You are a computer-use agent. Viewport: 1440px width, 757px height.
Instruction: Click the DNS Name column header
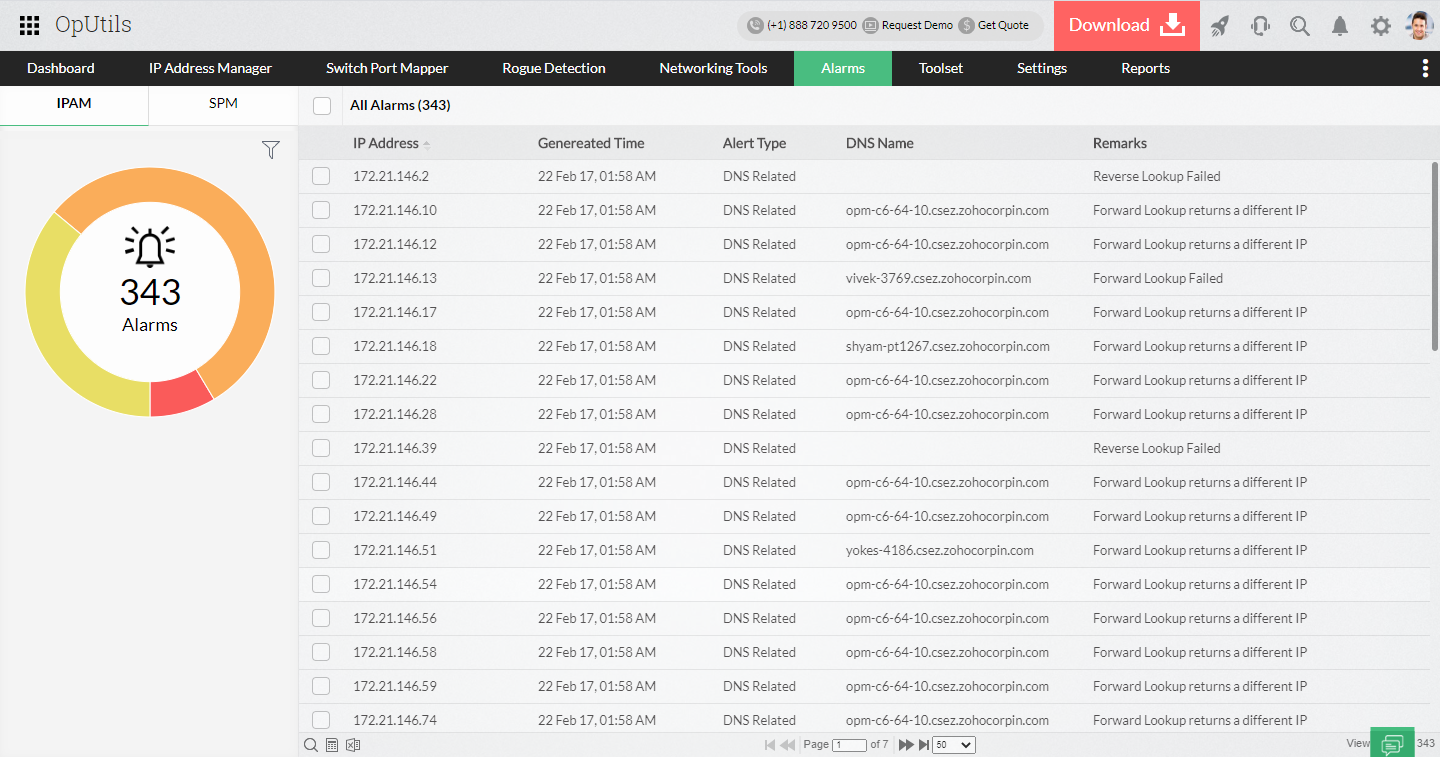[879, 143]
